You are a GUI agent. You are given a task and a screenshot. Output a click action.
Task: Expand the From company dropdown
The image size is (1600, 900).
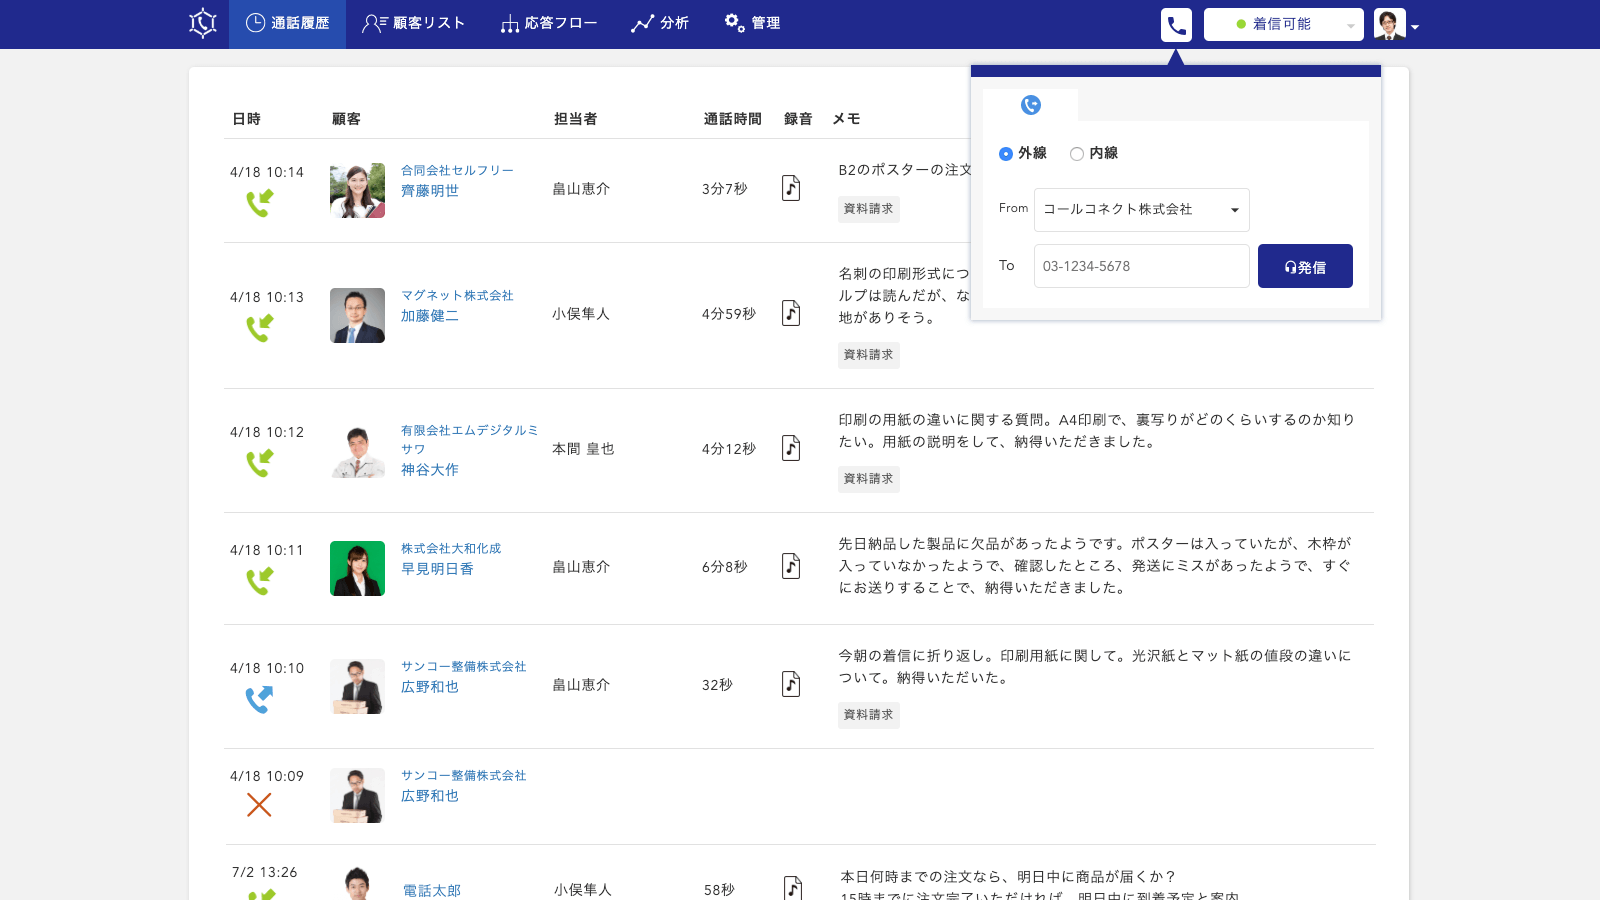click(x=1141, y=210)
